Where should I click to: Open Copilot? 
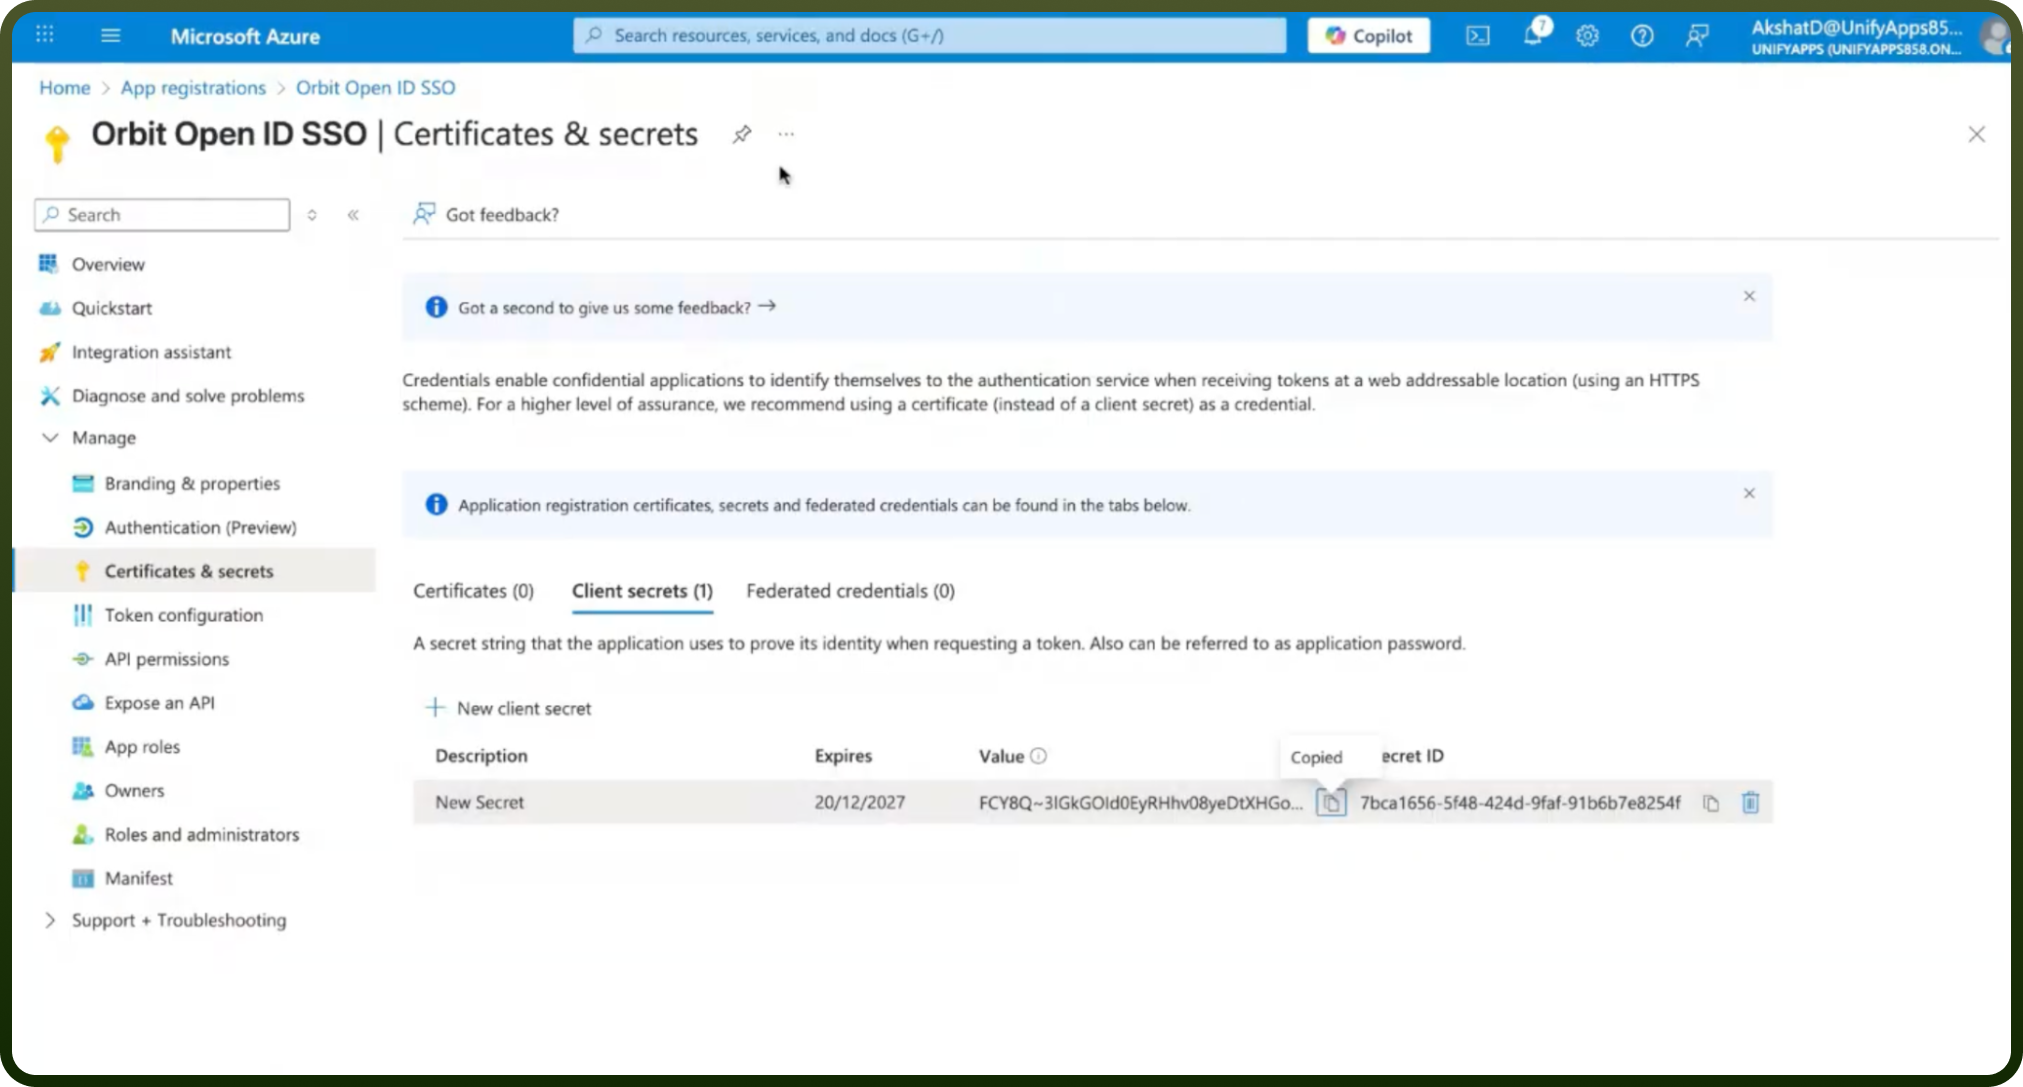click(x=1368, y=36)
